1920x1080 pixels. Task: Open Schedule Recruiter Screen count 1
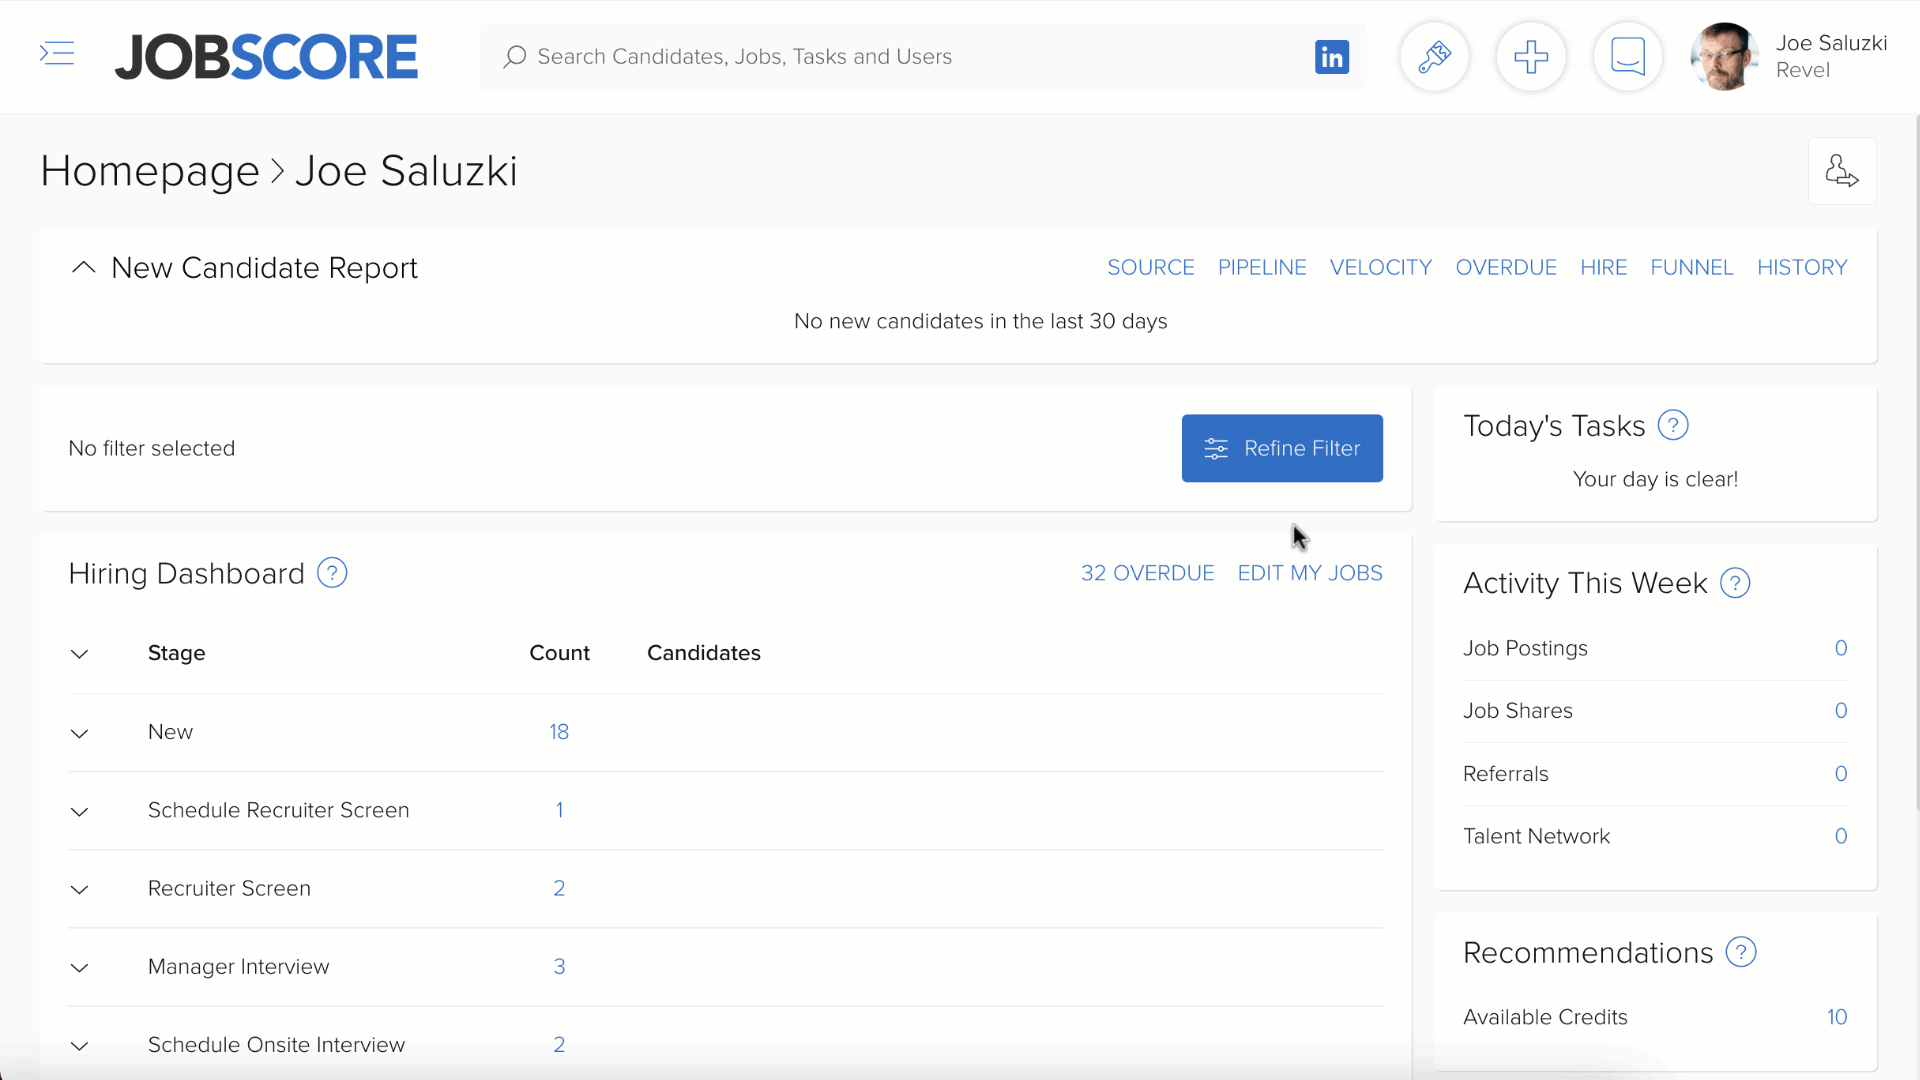point(559,810)
